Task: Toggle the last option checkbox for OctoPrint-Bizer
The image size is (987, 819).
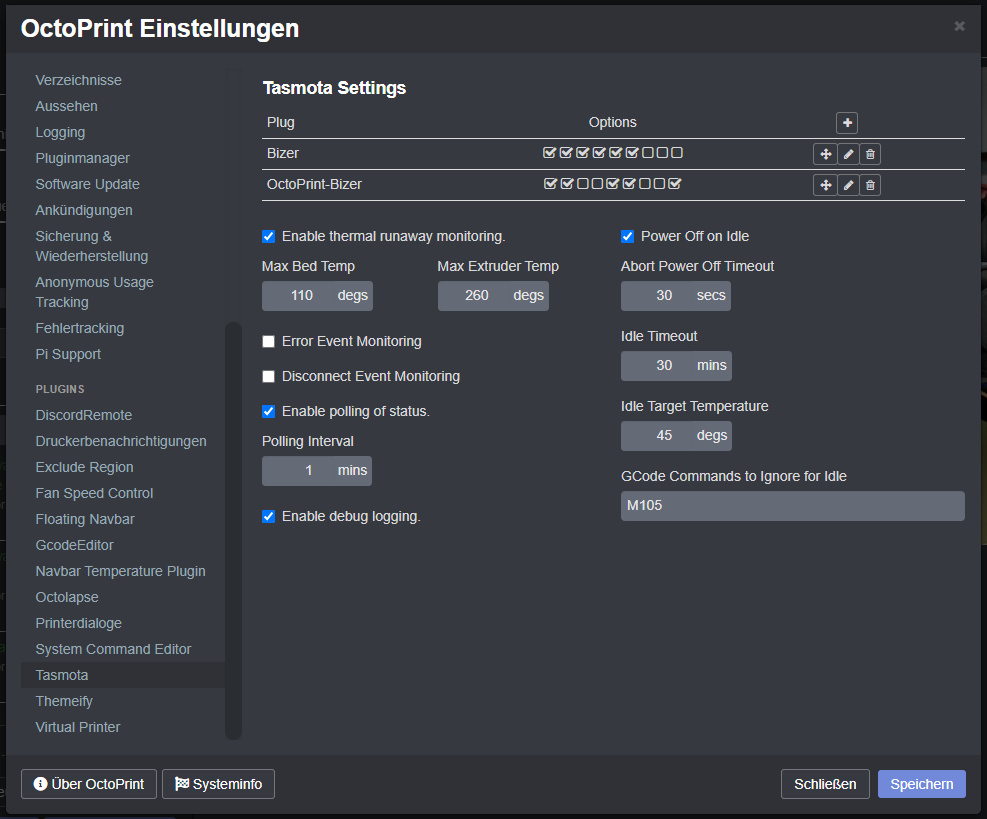Action: 676,183
